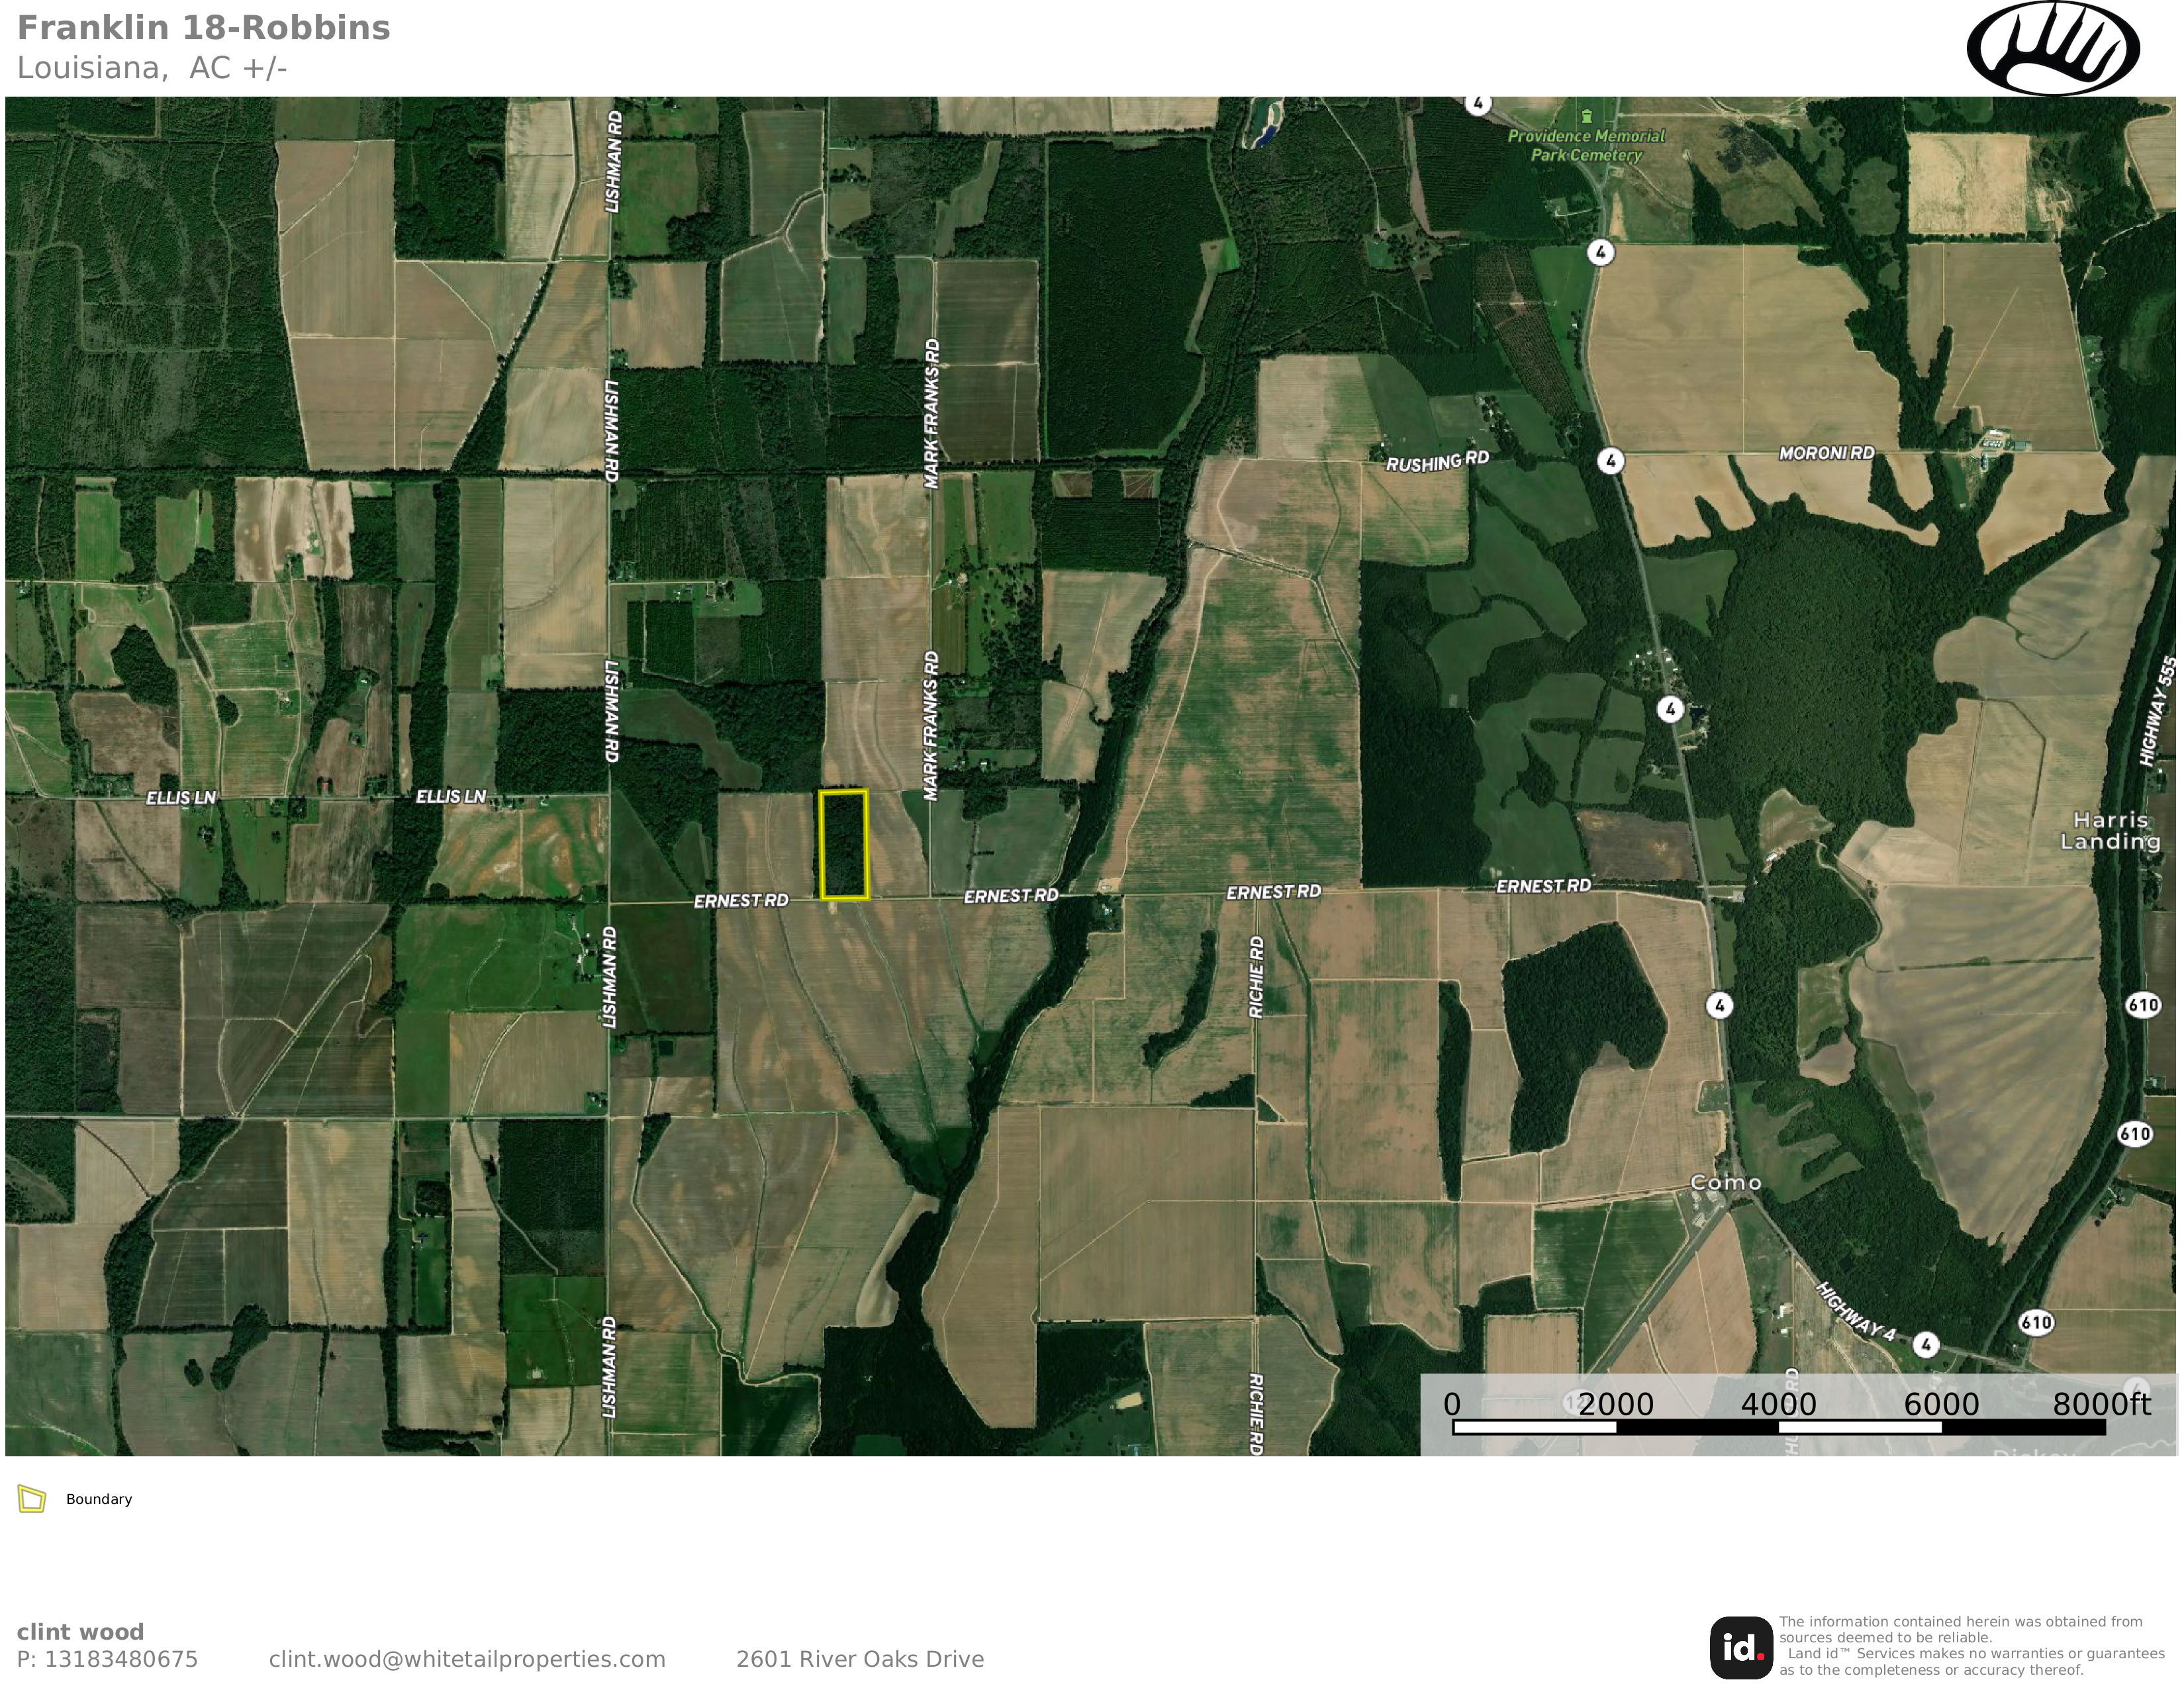Image resolution: width=2184 pixels, height=1688 pixels.
Task: Click the Franklin 18-Robbins title
Action: click(204, 28)
